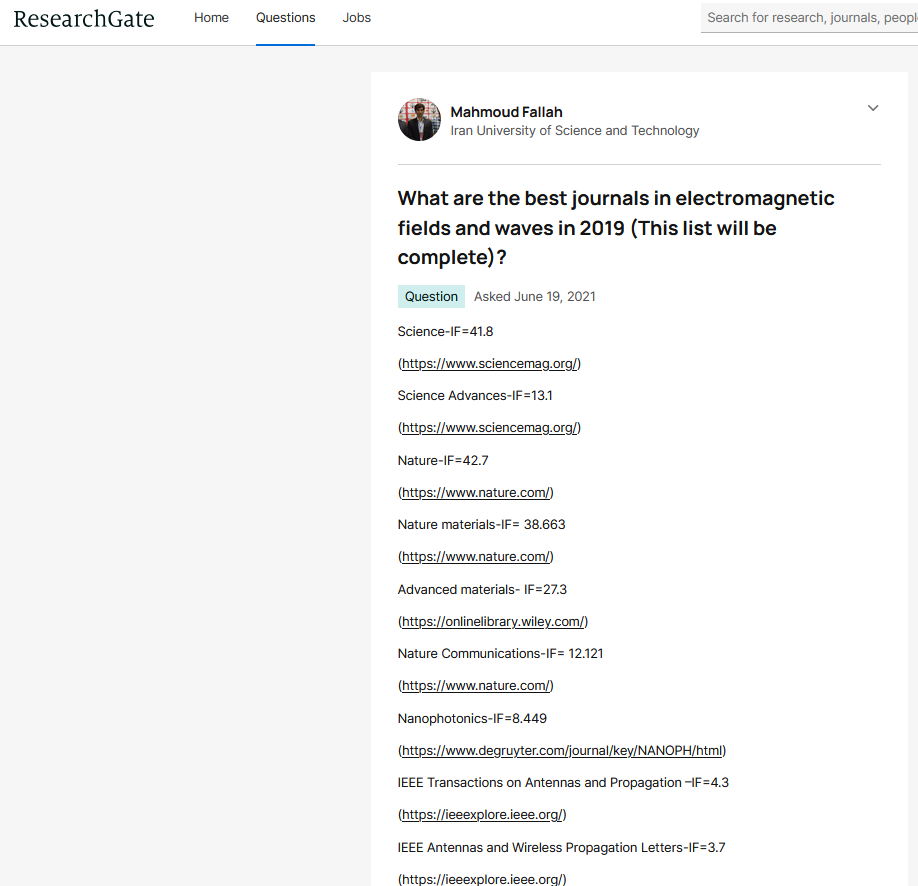918x886 pixels.
Task: Visit Iran University of Science and Technology
Action: point(574,131)
